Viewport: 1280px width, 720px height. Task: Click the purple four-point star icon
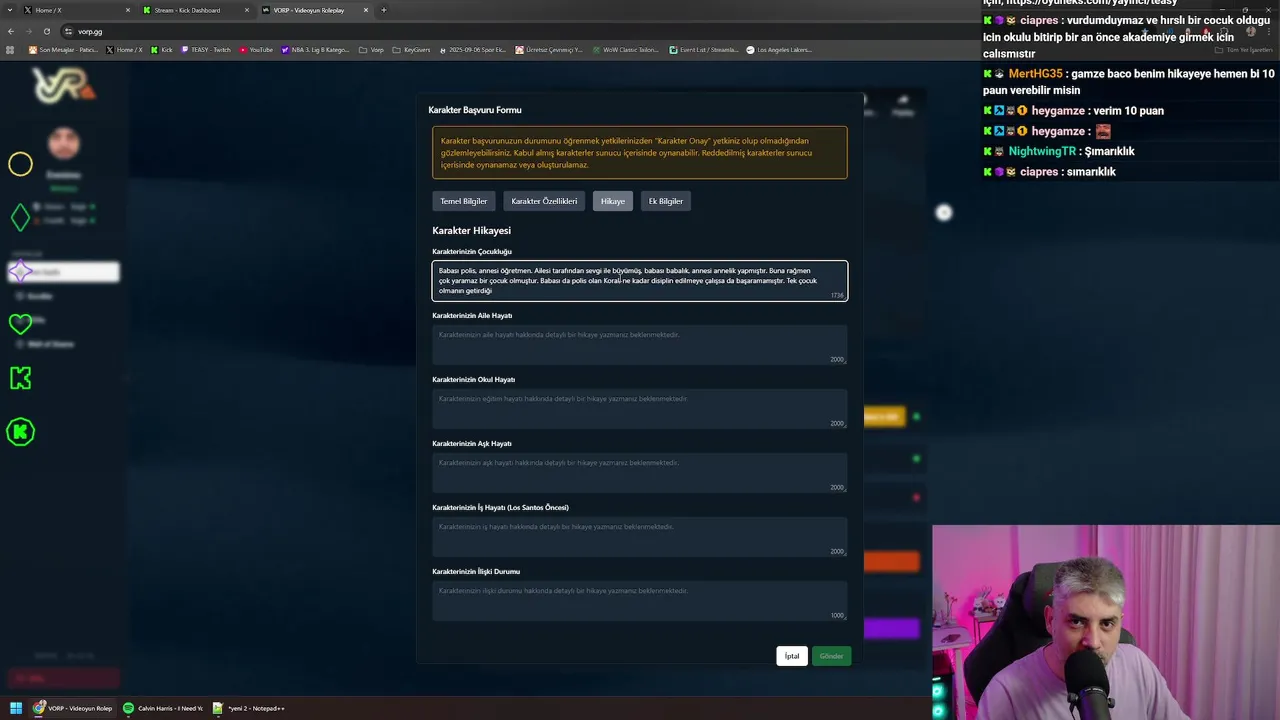tap(20, 271)
